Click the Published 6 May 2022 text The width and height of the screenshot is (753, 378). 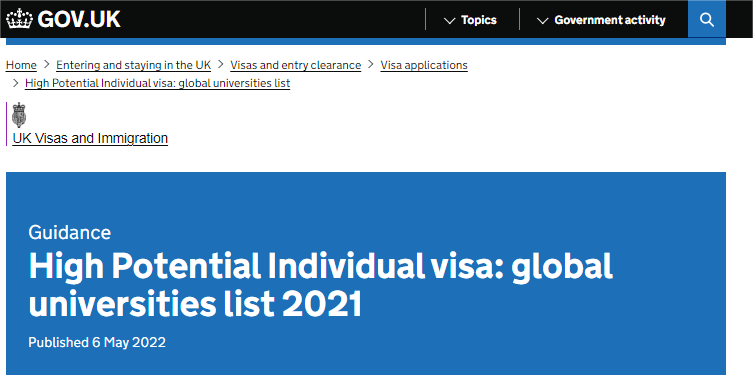pos(97,342)
